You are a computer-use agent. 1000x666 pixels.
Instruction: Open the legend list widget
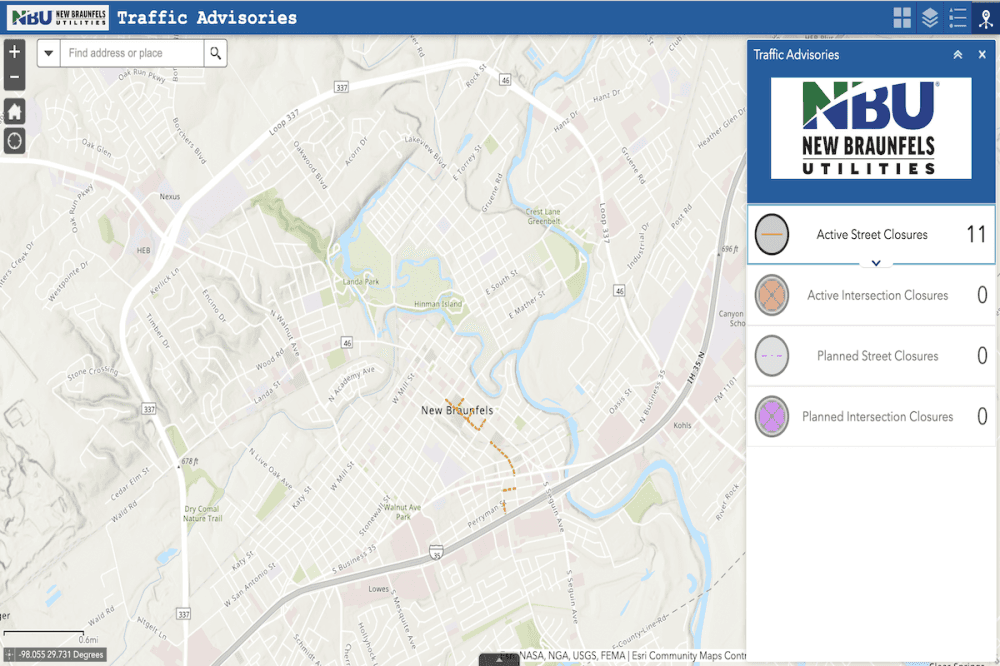957,18
